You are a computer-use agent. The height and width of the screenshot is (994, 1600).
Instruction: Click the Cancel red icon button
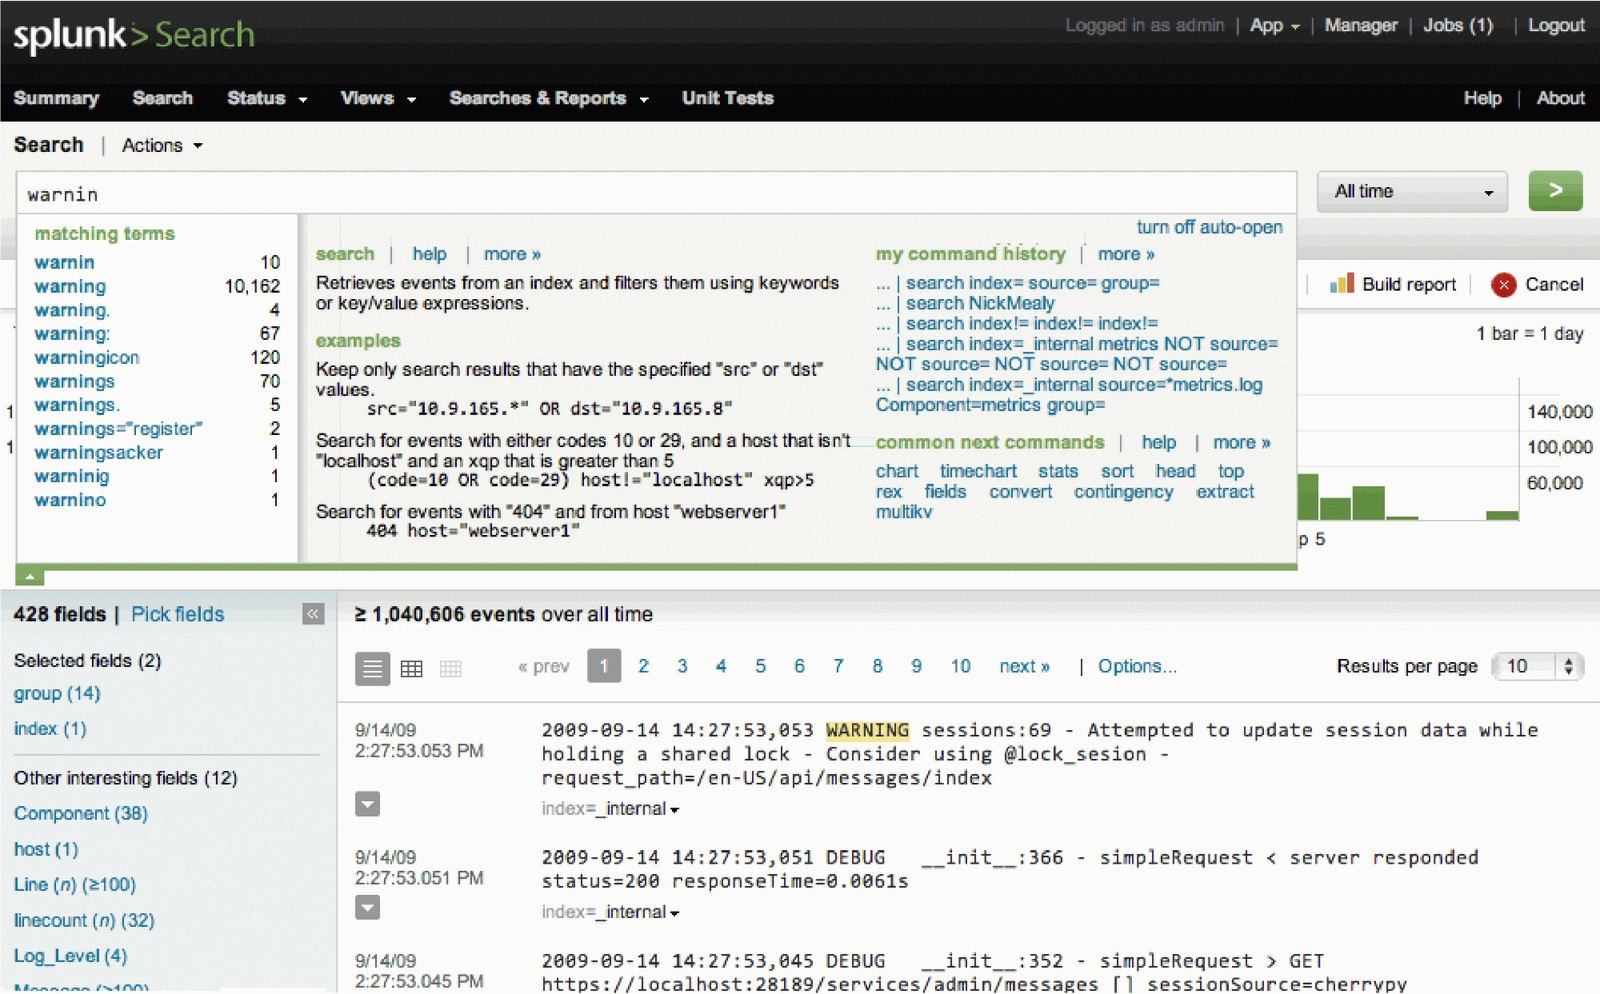point(1503,285)
